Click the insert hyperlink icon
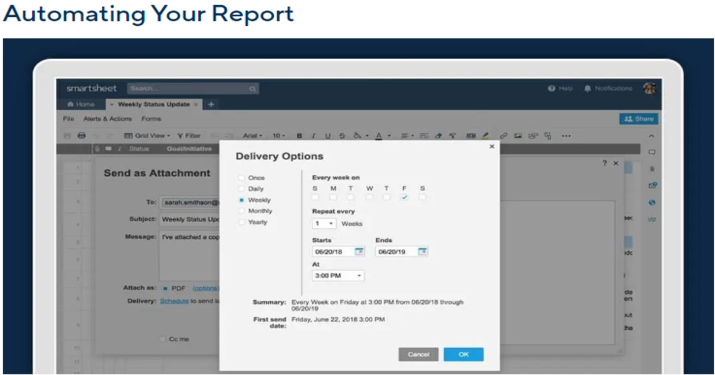The image size is (715, 375). [x=503, y=135]
